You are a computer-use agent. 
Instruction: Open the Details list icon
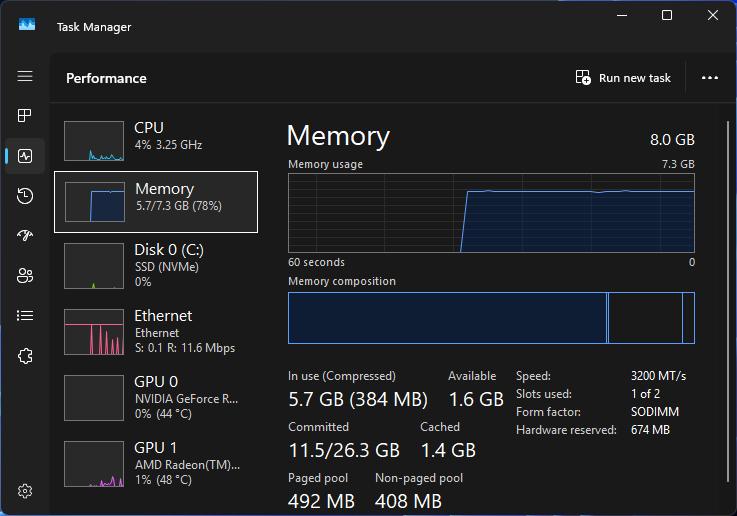[25, 315]
